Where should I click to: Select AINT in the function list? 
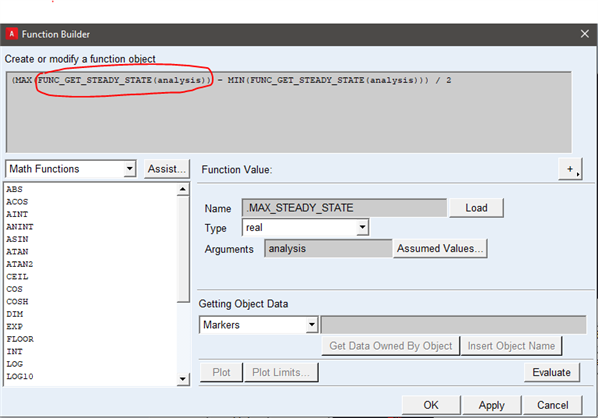pos(17,214)
